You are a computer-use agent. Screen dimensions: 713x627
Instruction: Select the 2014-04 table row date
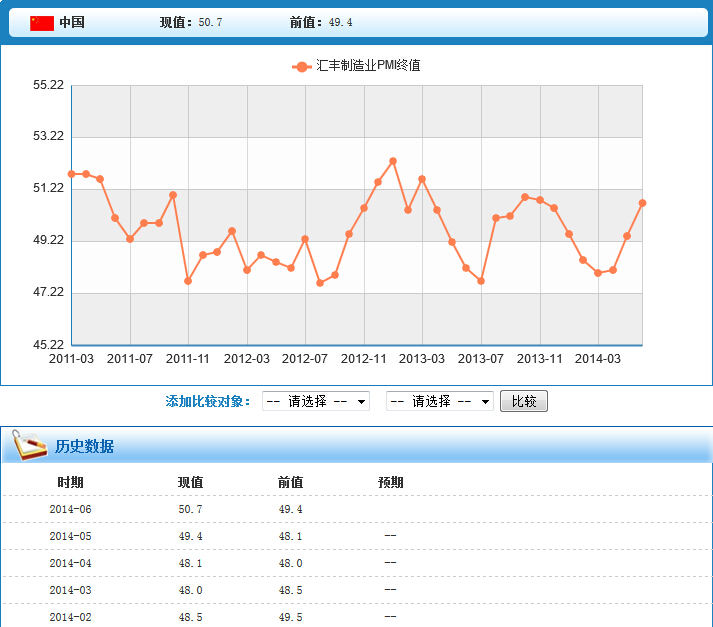pos(70,564)
